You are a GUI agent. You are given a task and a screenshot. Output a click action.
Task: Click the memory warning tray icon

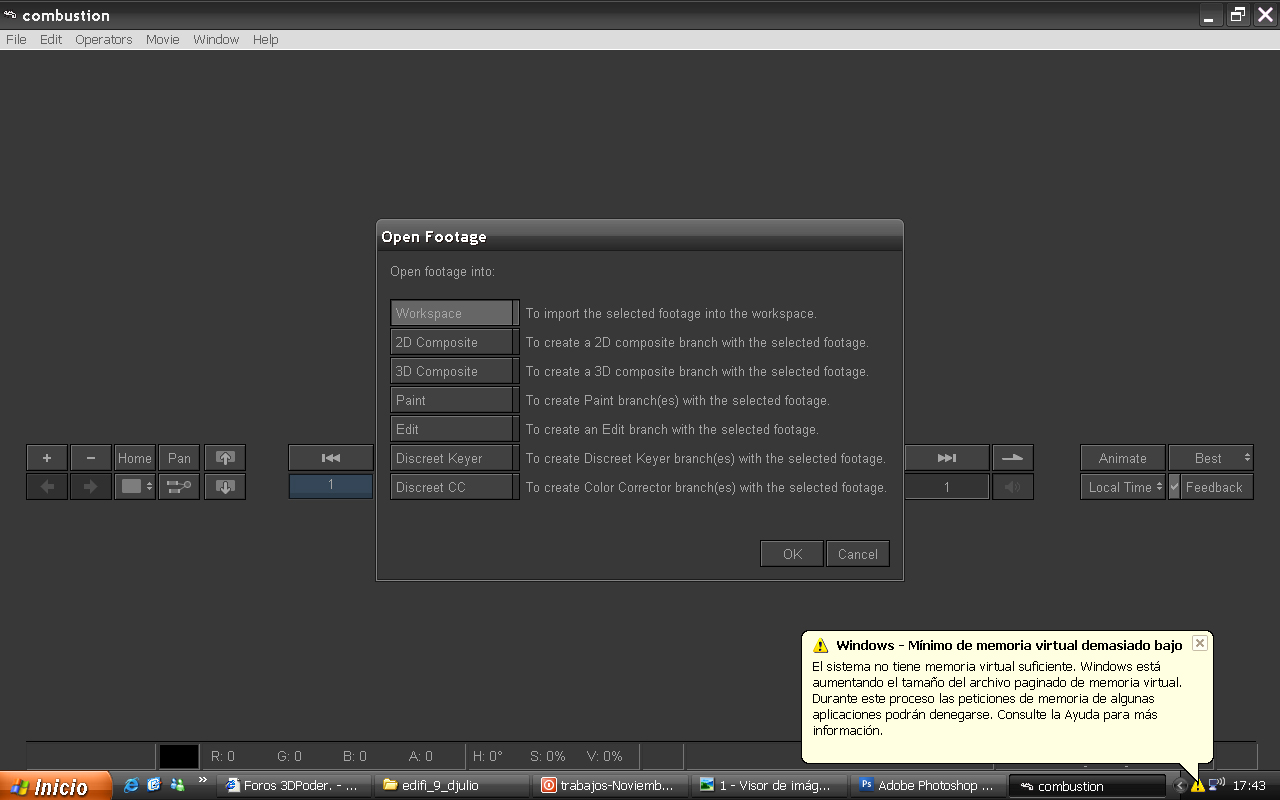(x=1198, y=786)
